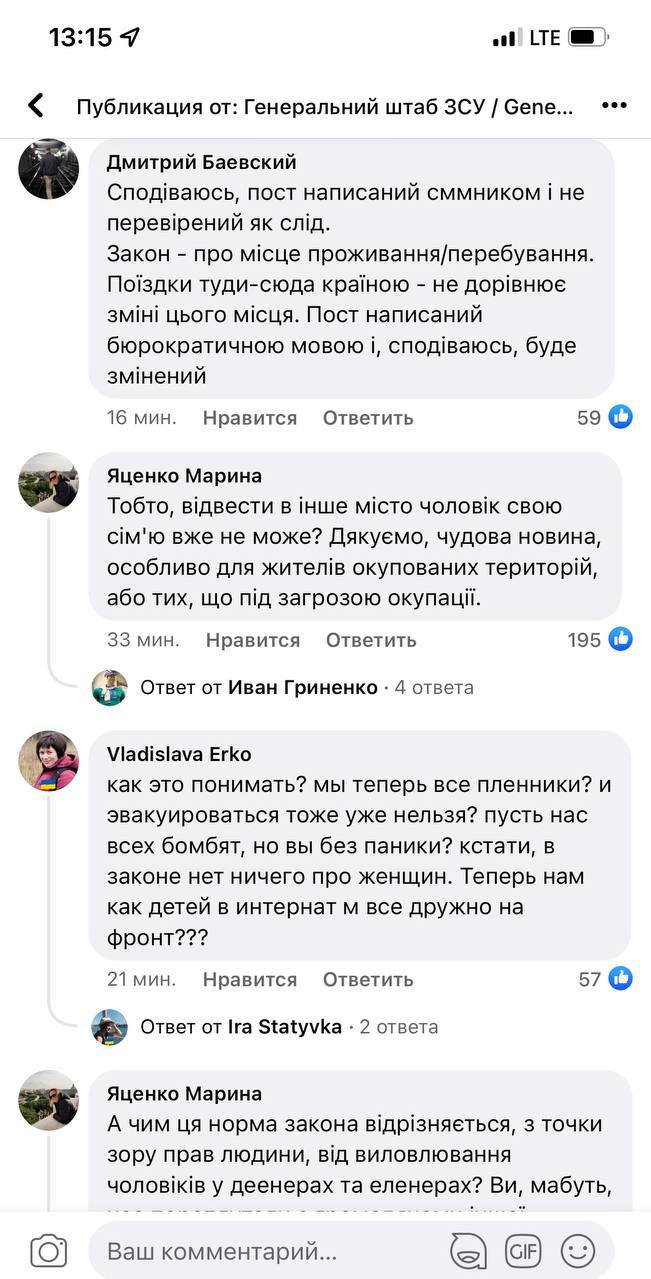This screenshot has width=651, height=1279.
Task: Like Дмитрий Баевский's comment via Нравится
Action: pos(249,418)
